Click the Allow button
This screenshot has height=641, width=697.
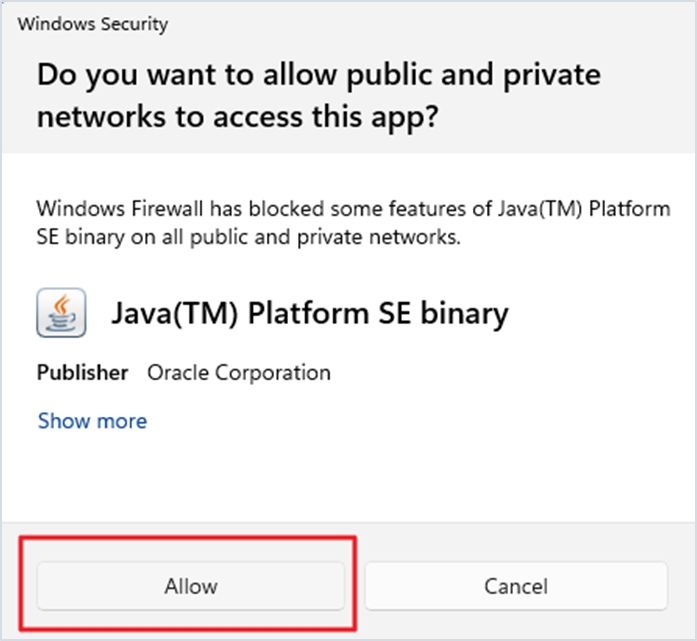191,585
